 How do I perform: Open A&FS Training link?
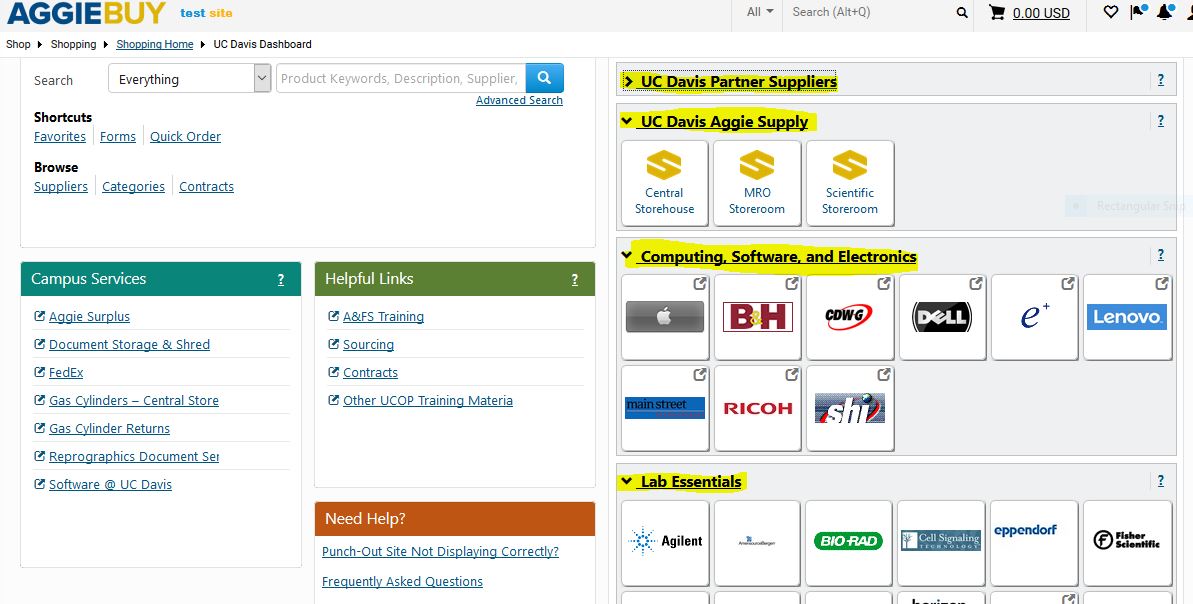point(383,317)
